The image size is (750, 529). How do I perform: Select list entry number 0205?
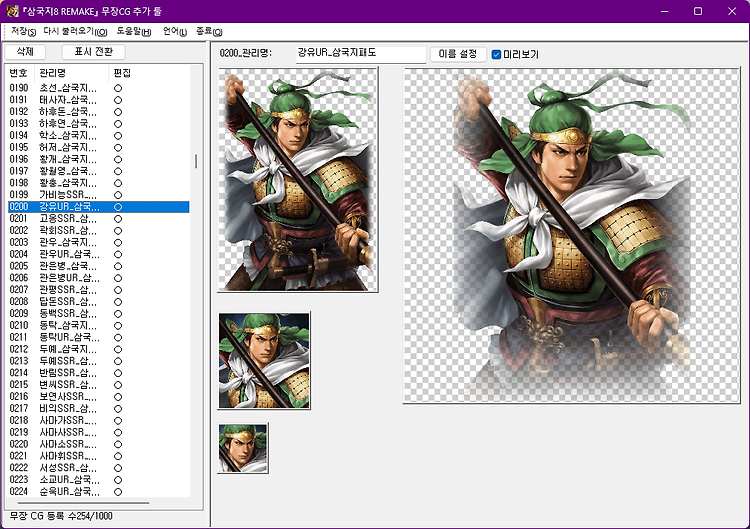(x=99, y=266)
